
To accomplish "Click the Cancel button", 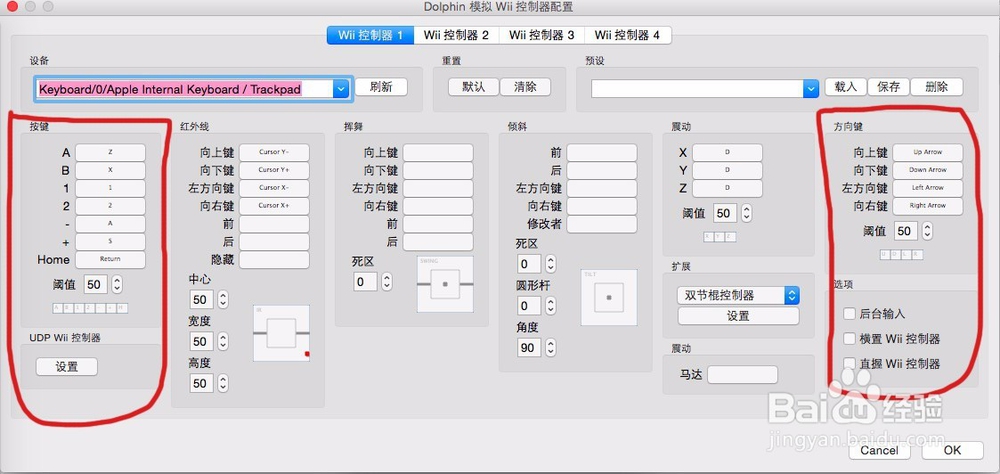I will click(879, 450).
